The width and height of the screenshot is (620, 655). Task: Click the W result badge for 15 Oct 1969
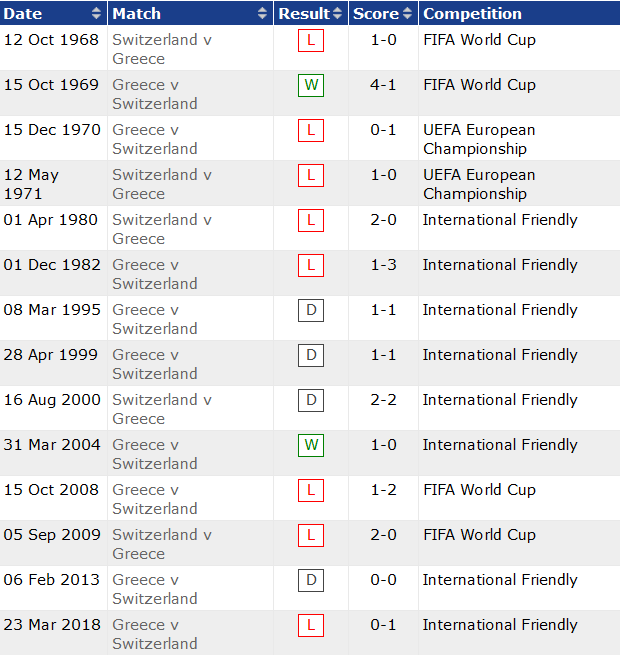point(311,86)
